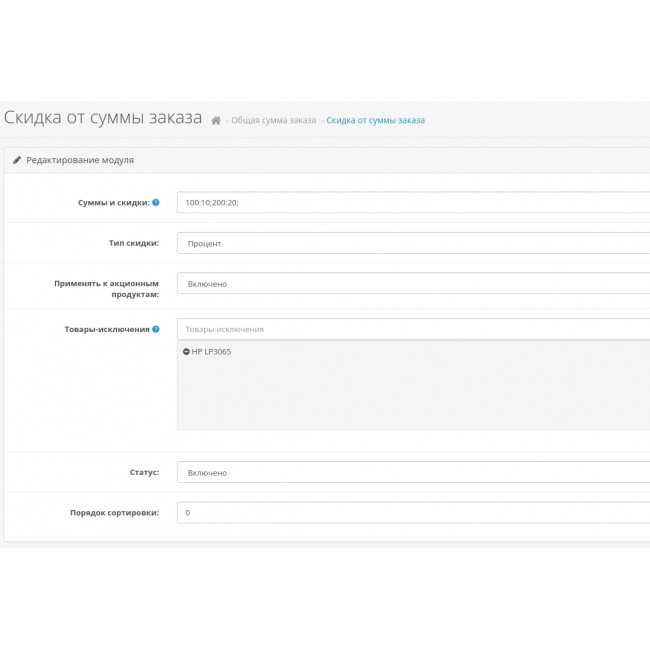Click the Порядок сортировки input field
The image size is (650, 650).
[x=412, y=512]
